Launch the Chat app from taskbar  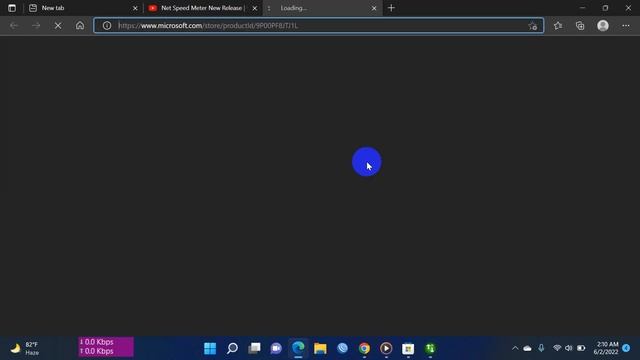click(x=276, y=348)
